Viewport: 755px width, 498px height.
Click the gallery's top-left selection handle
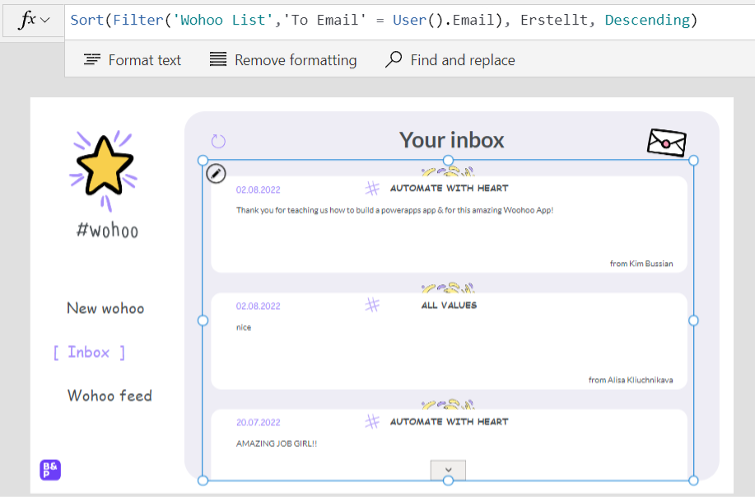click(x=203, y=160)
